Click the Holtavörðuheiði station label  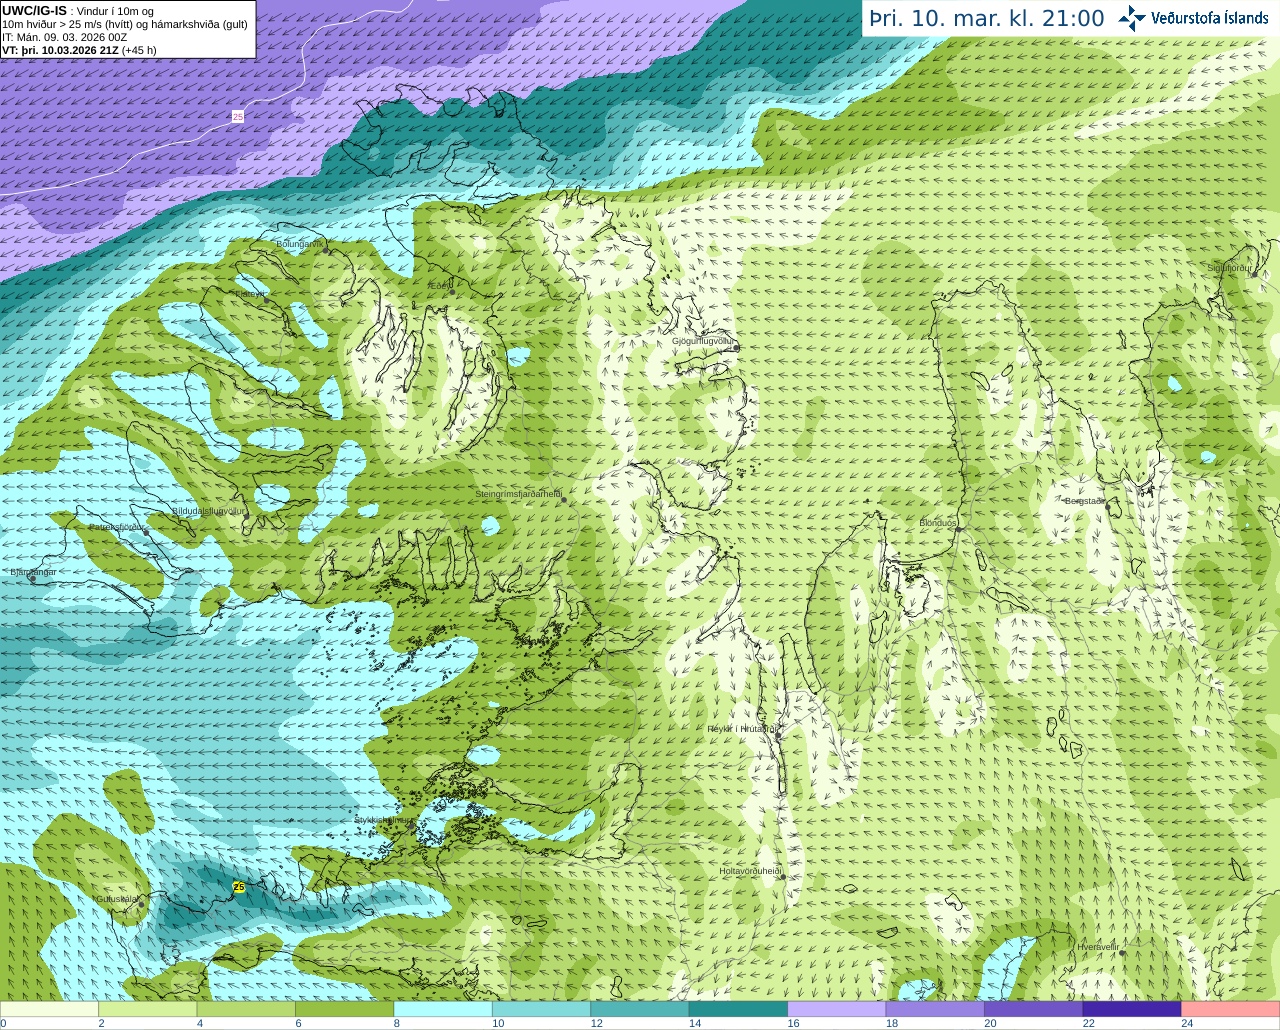tap(750, 871)
